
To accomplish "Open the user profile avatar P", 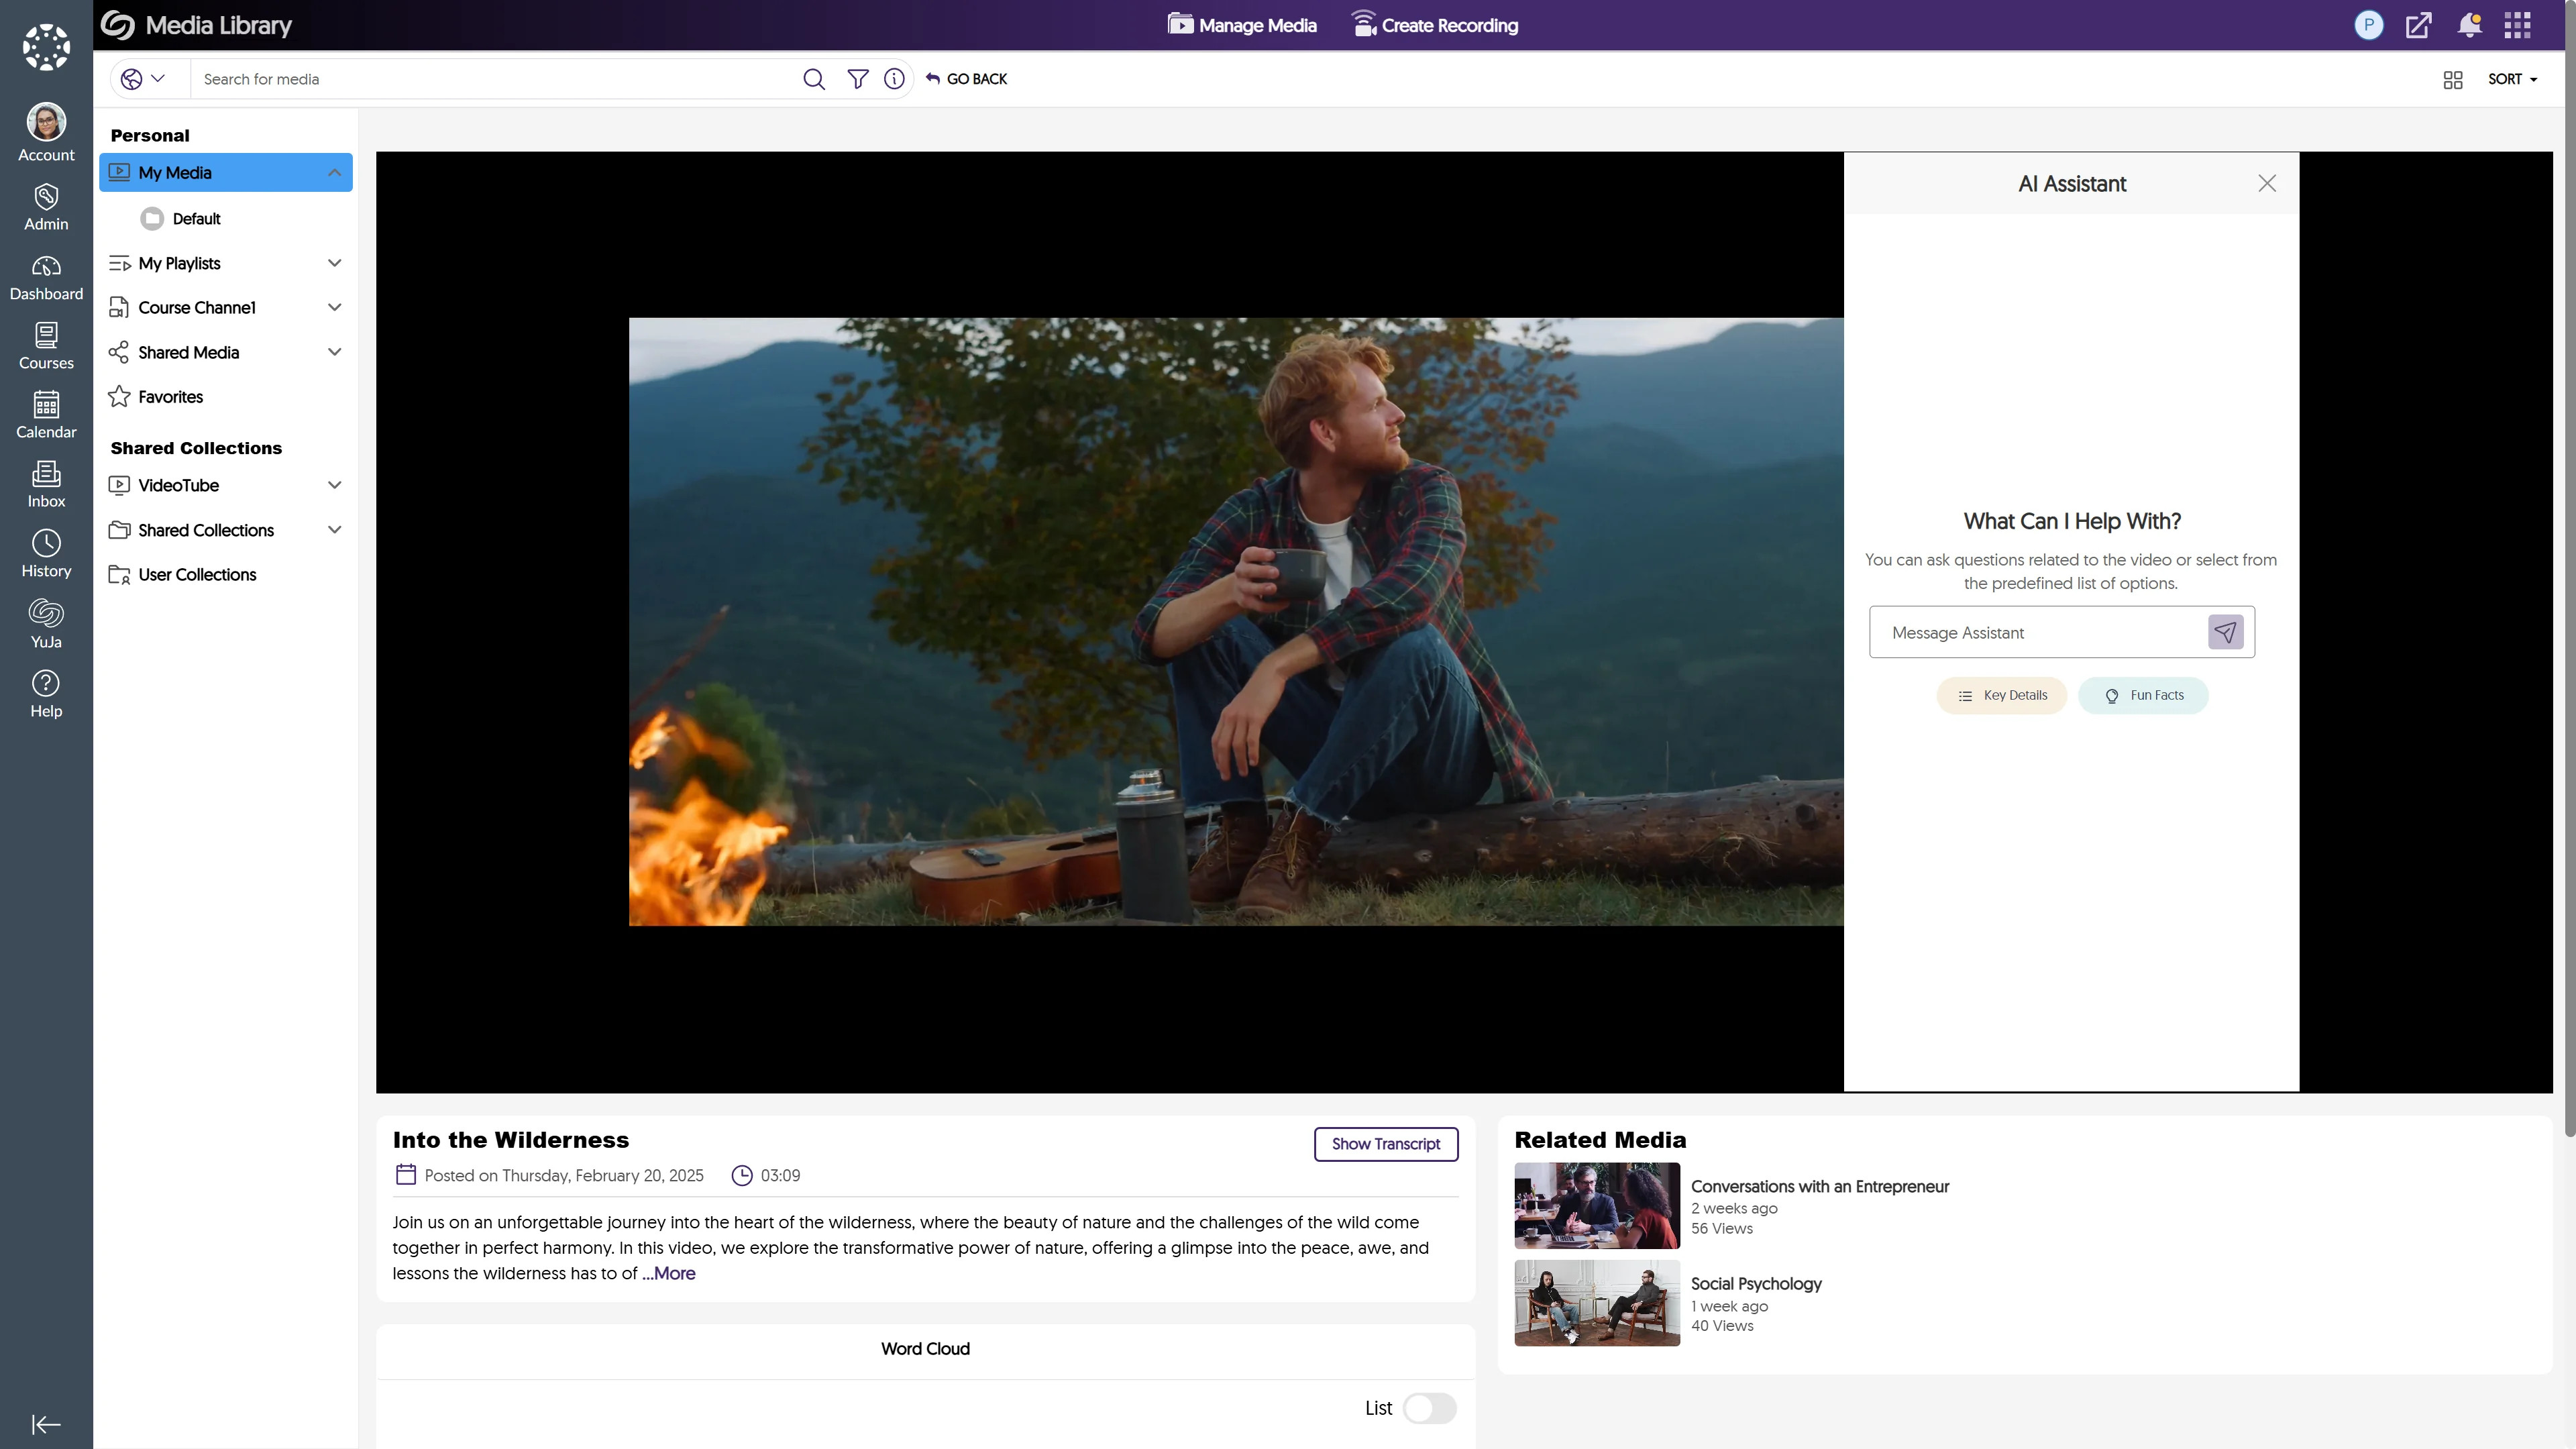I will pyautogui.click(x=2368, y=25).
